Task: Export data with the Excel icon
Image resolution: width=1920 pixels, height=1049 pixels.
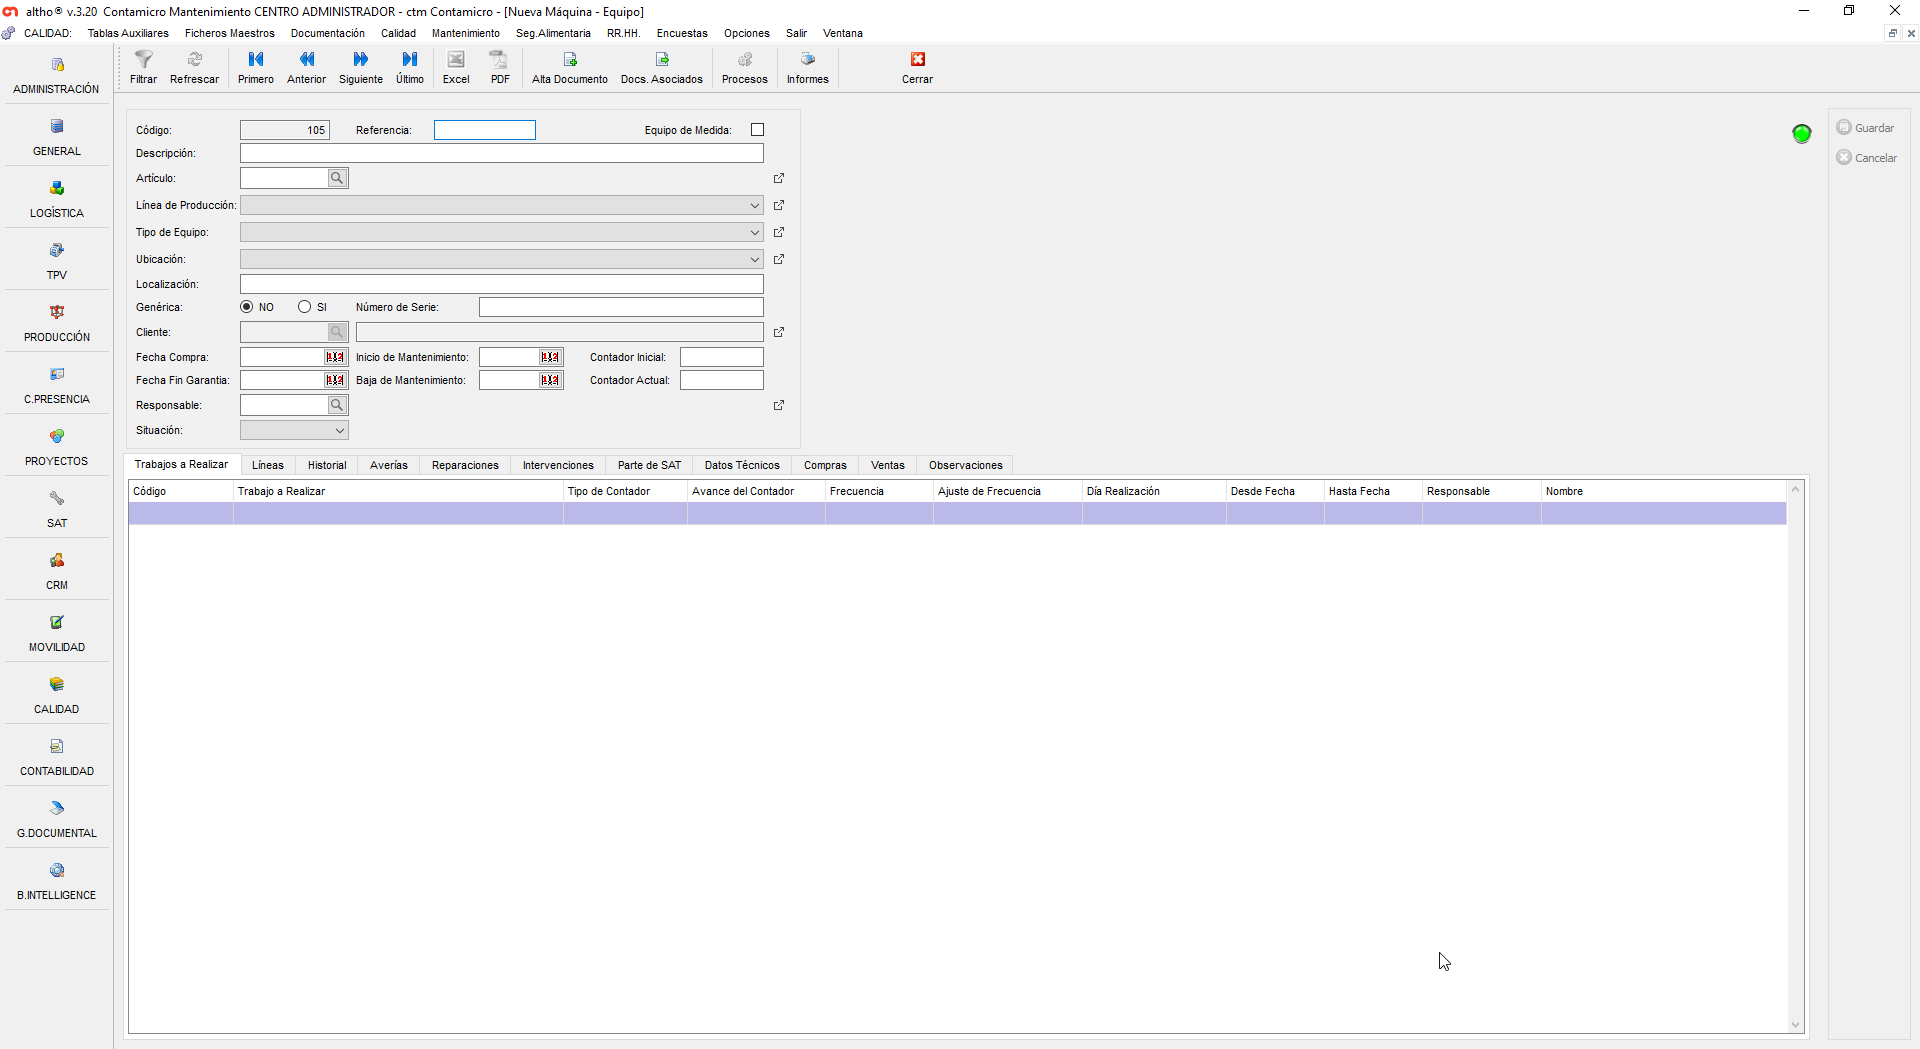Action: (456, 60)
